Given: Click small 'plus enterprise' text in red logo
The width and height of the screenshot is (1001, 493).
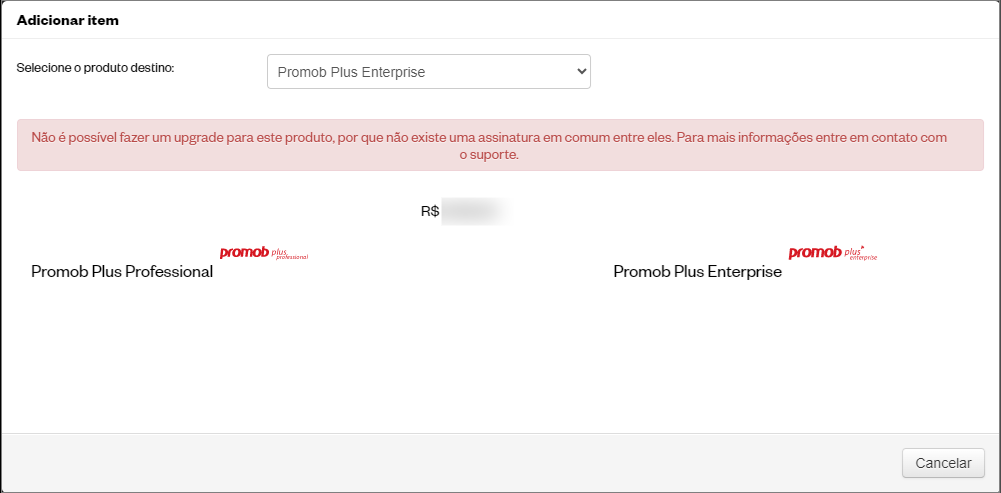Looking at the screenshot, I should pos(861,254).
